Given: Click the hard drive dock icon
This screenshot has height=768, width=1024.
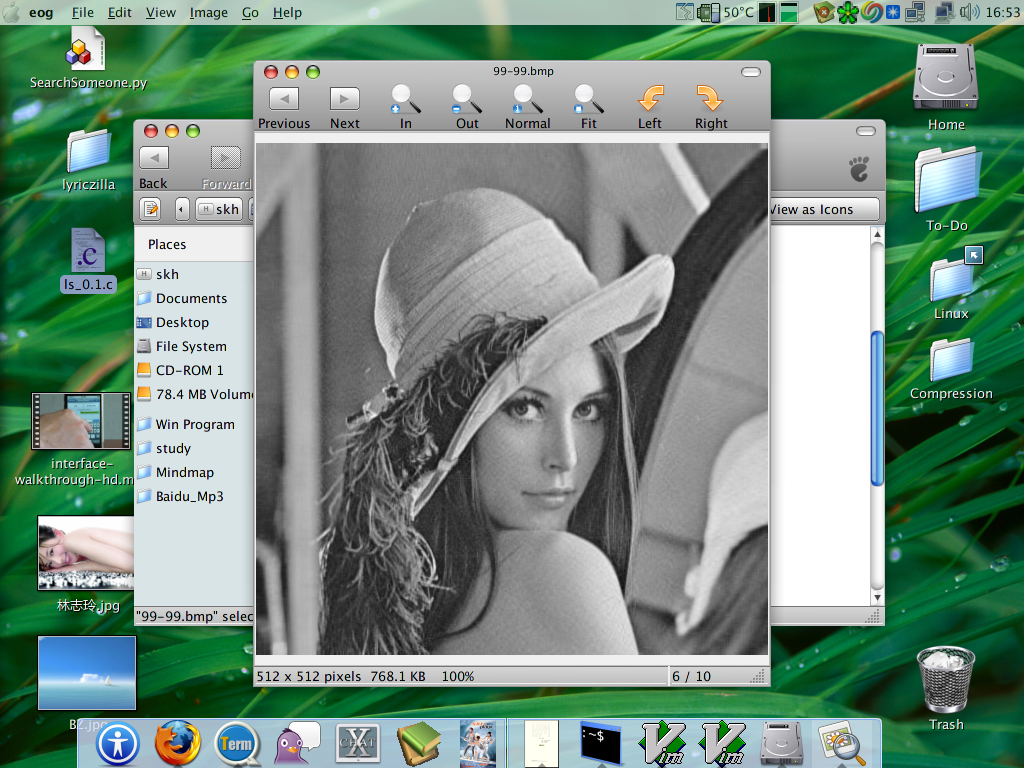Looking at the screenshot, I should [x=782, y=744].
